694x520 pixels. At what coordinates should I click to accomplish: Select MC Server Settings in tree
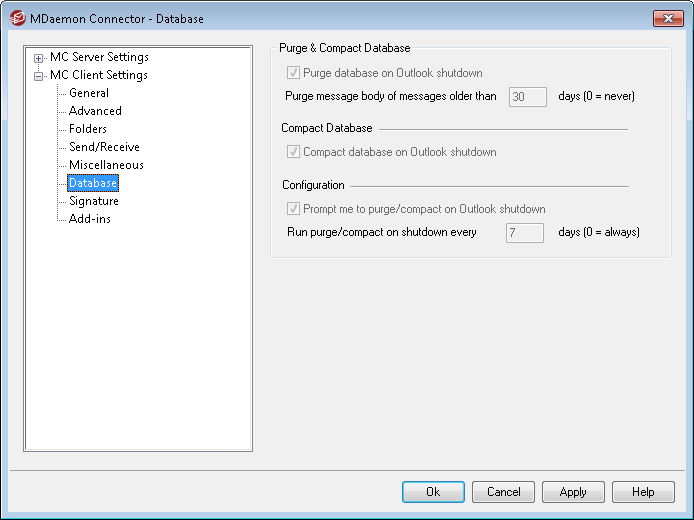[99, 57]
